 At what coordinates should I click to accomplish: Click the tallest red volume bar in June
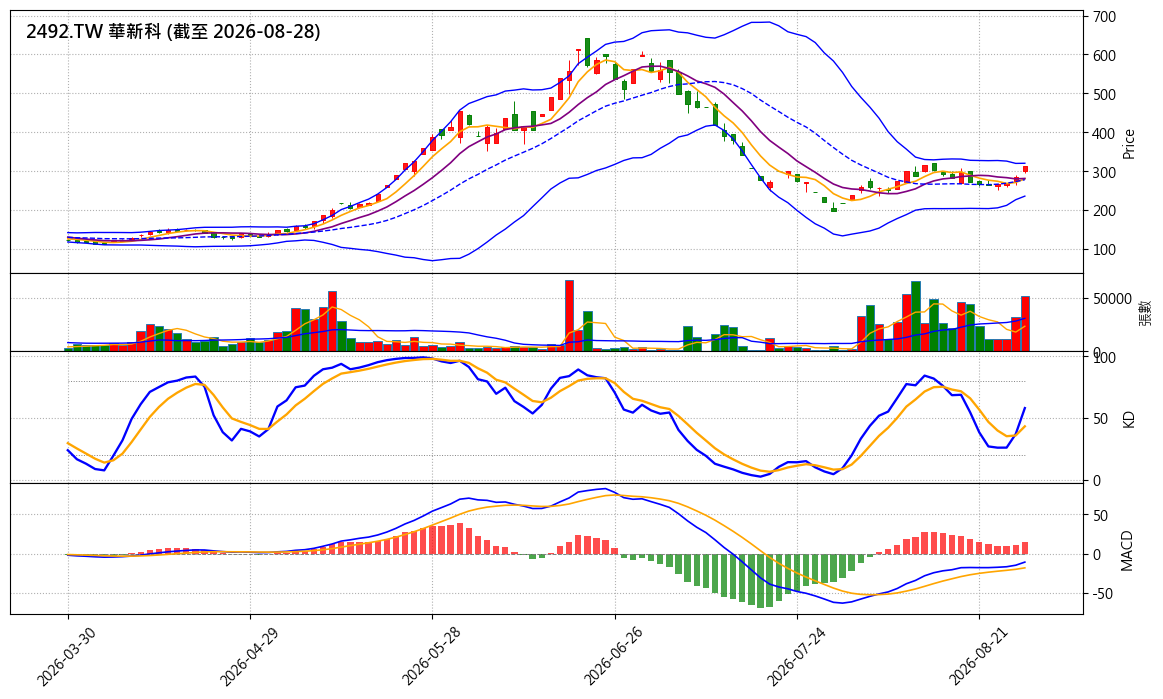point(570,315)
